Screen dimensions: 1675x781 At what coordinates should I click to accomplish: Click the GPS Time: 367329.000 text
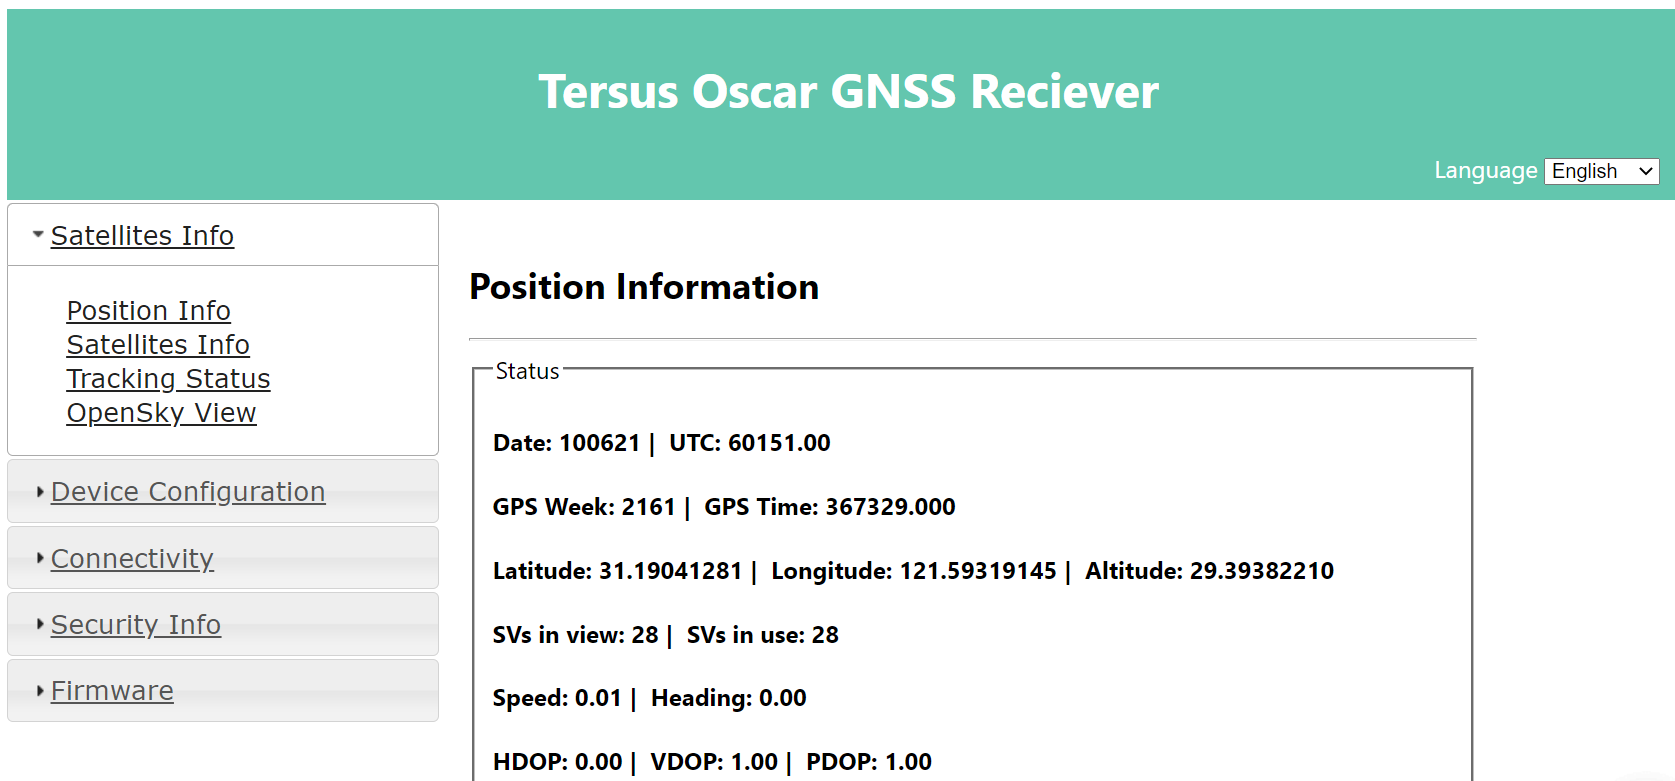830,507
